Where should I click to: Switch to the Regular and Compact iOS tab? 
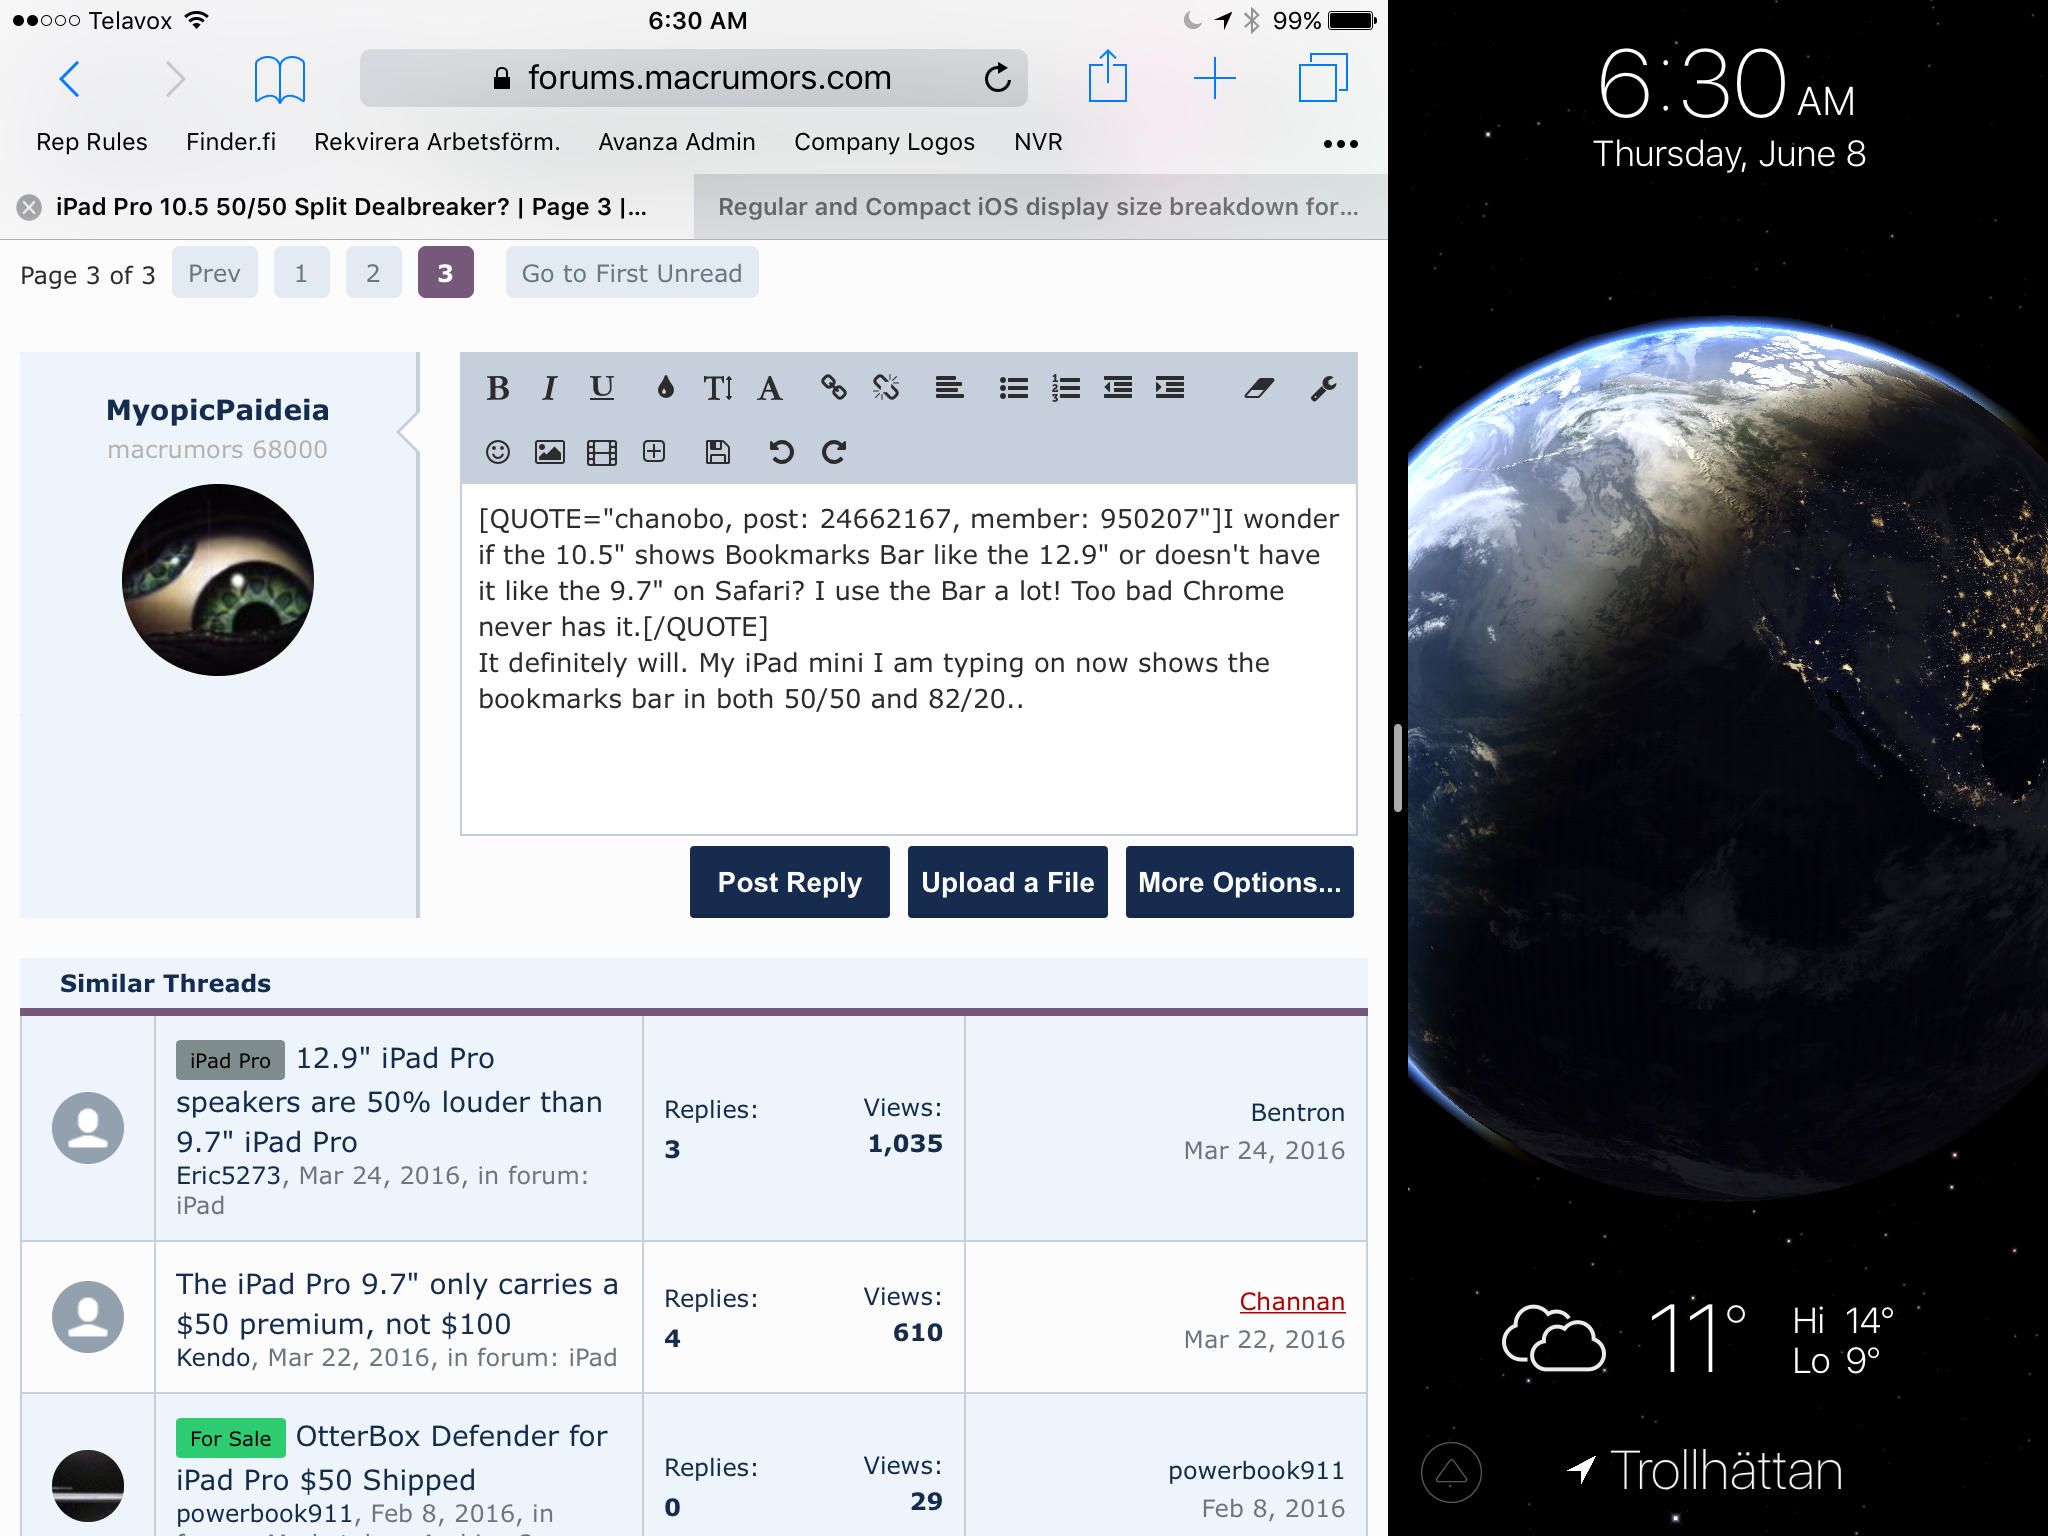(x=1038, y=207)
